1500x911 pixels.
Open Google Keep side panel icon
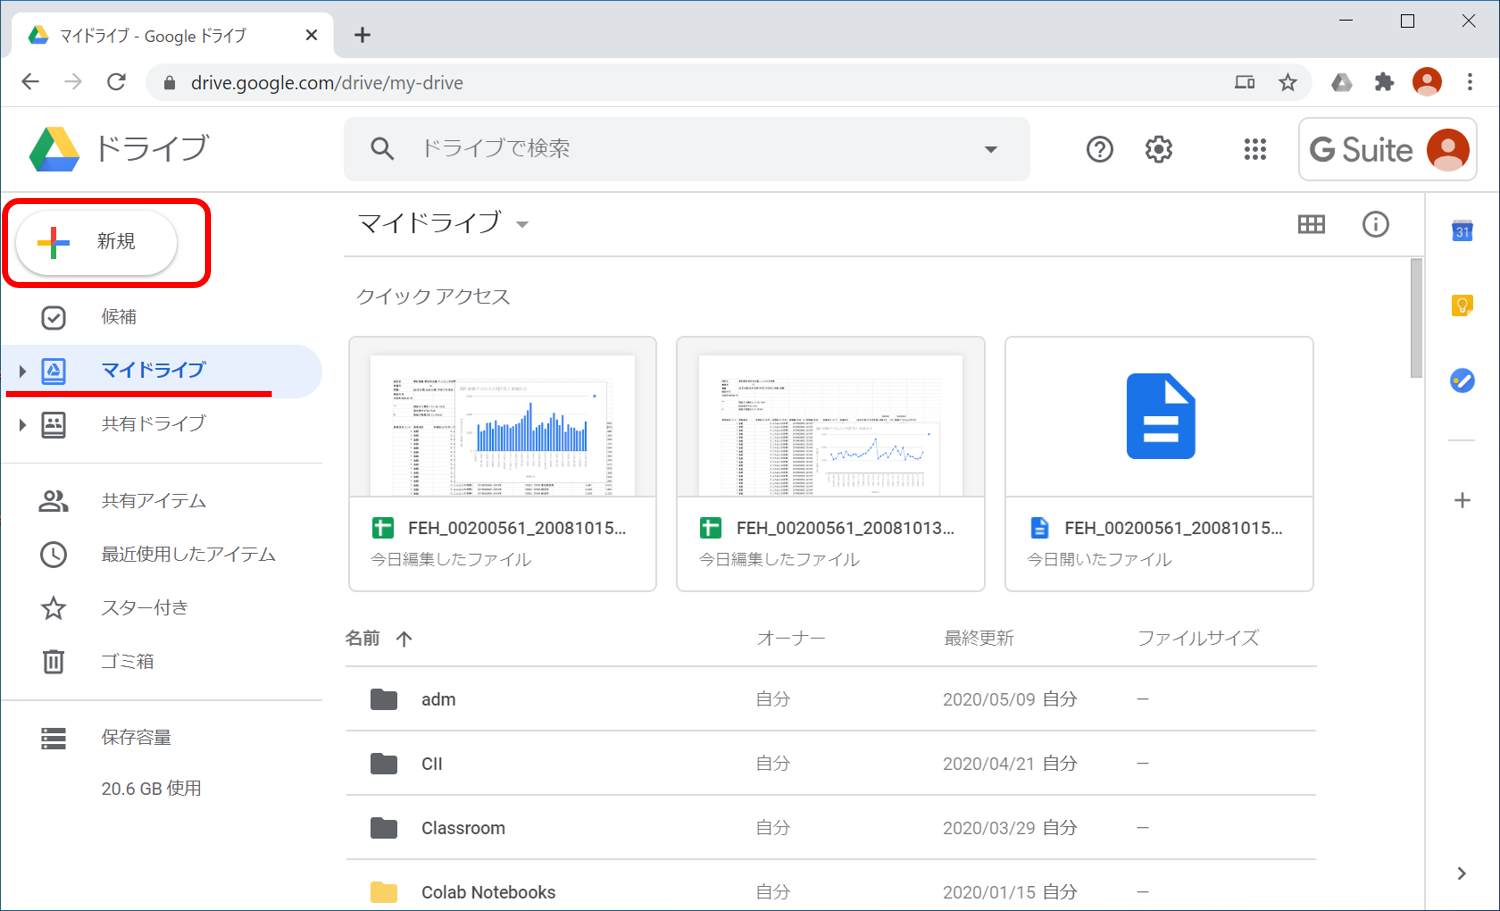click(1462, 305)
